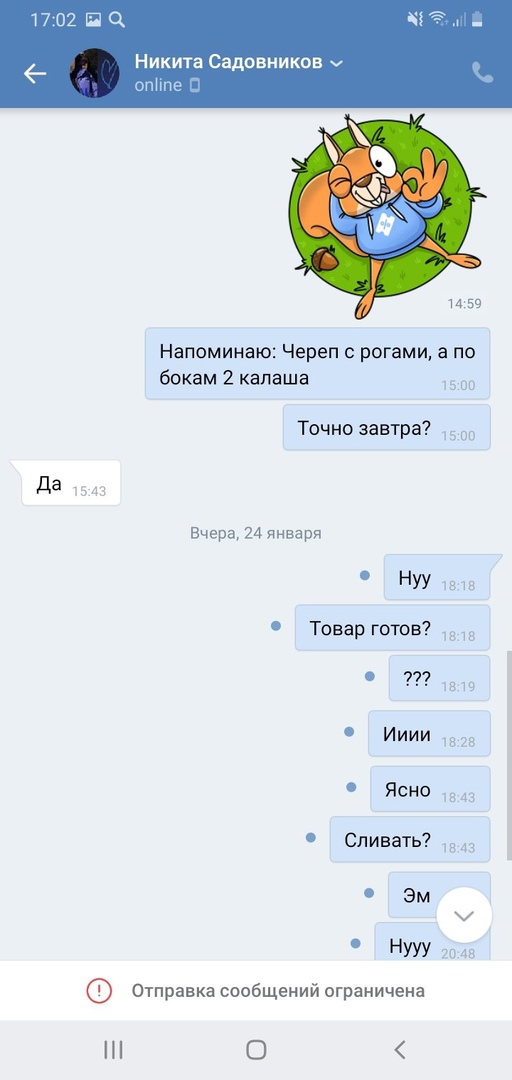Expand the chevron next to Никита Садовников
Image resolution: width=512 pixels, height=1080 pixels.
click(x=336, y=63)
